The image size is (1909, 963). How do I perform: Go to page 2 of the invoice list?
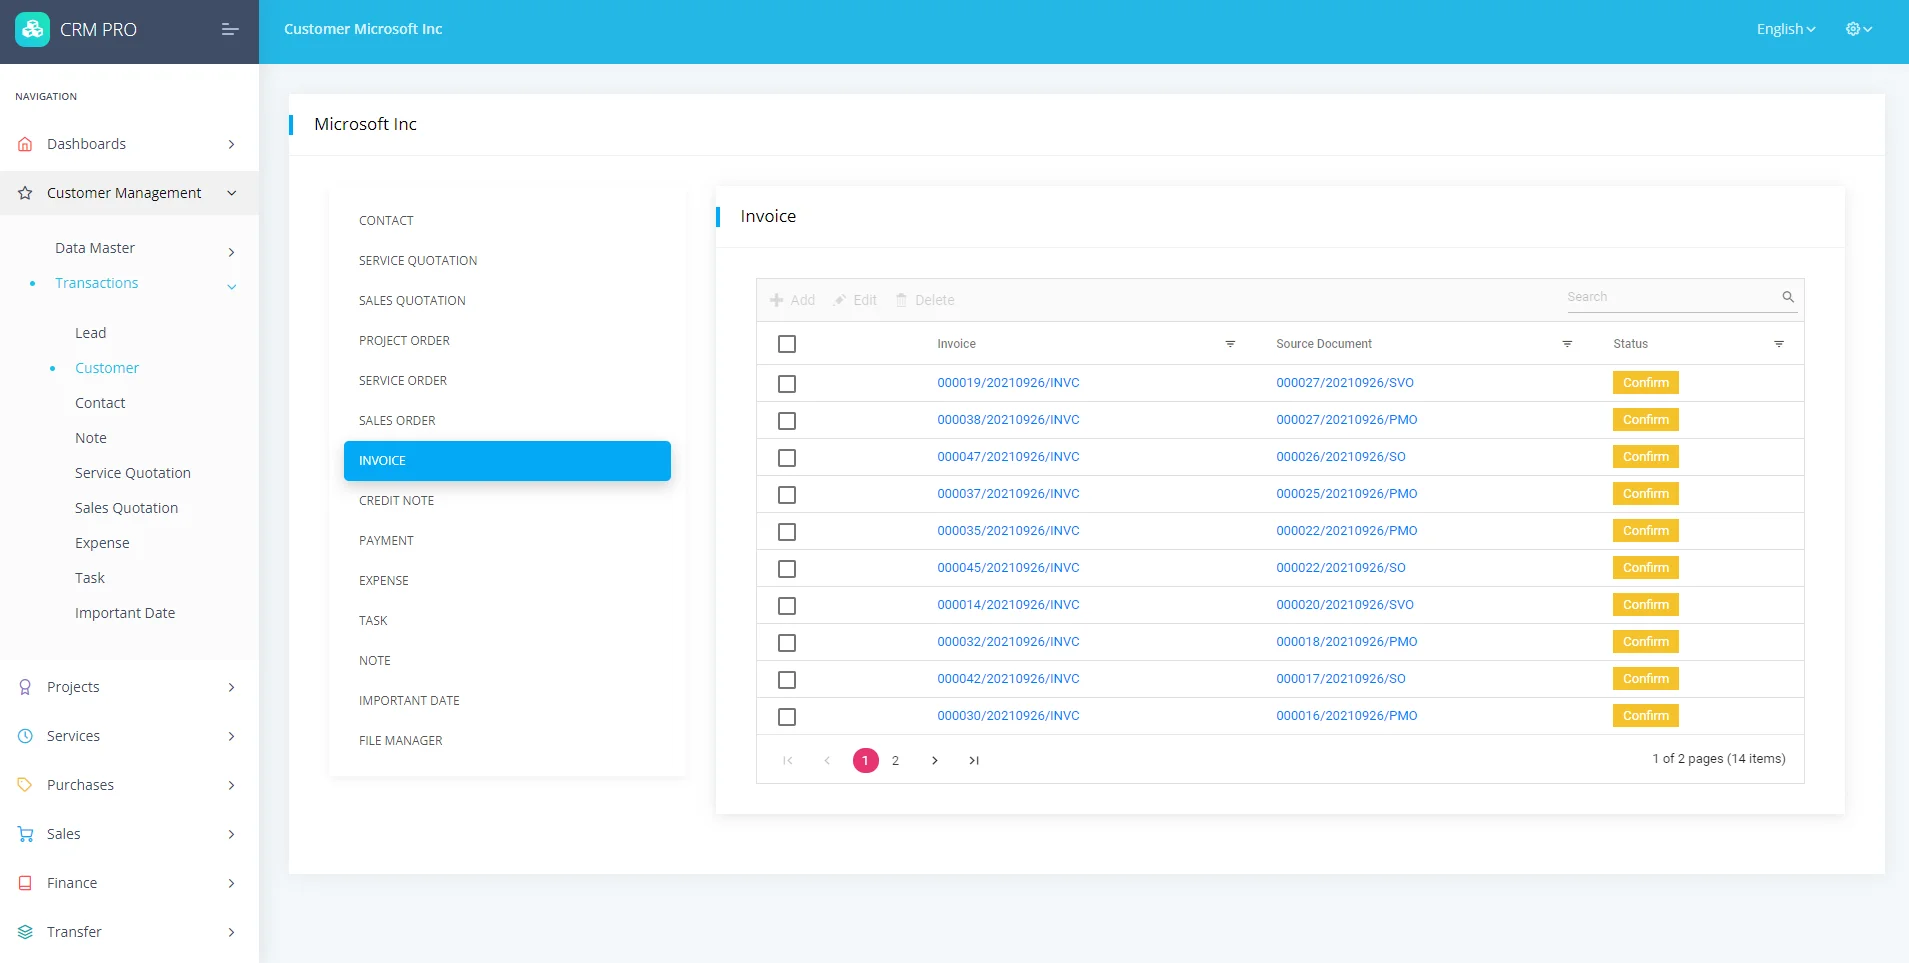(896, 760)
